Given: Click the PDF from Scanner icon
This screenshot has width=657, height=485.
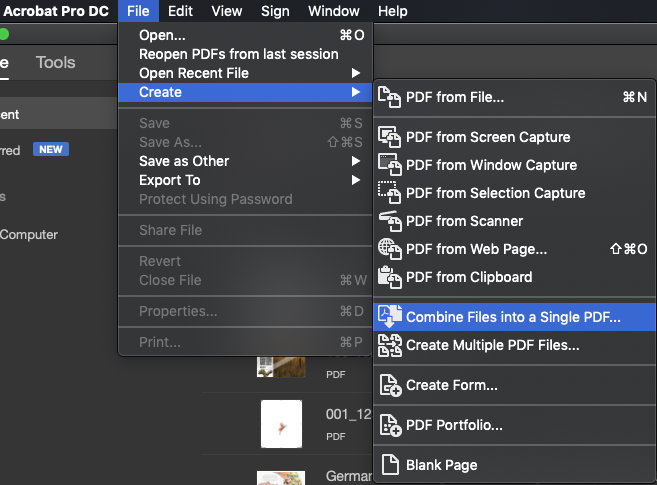Looking at the screenshot, I should [x=390, y=221].
